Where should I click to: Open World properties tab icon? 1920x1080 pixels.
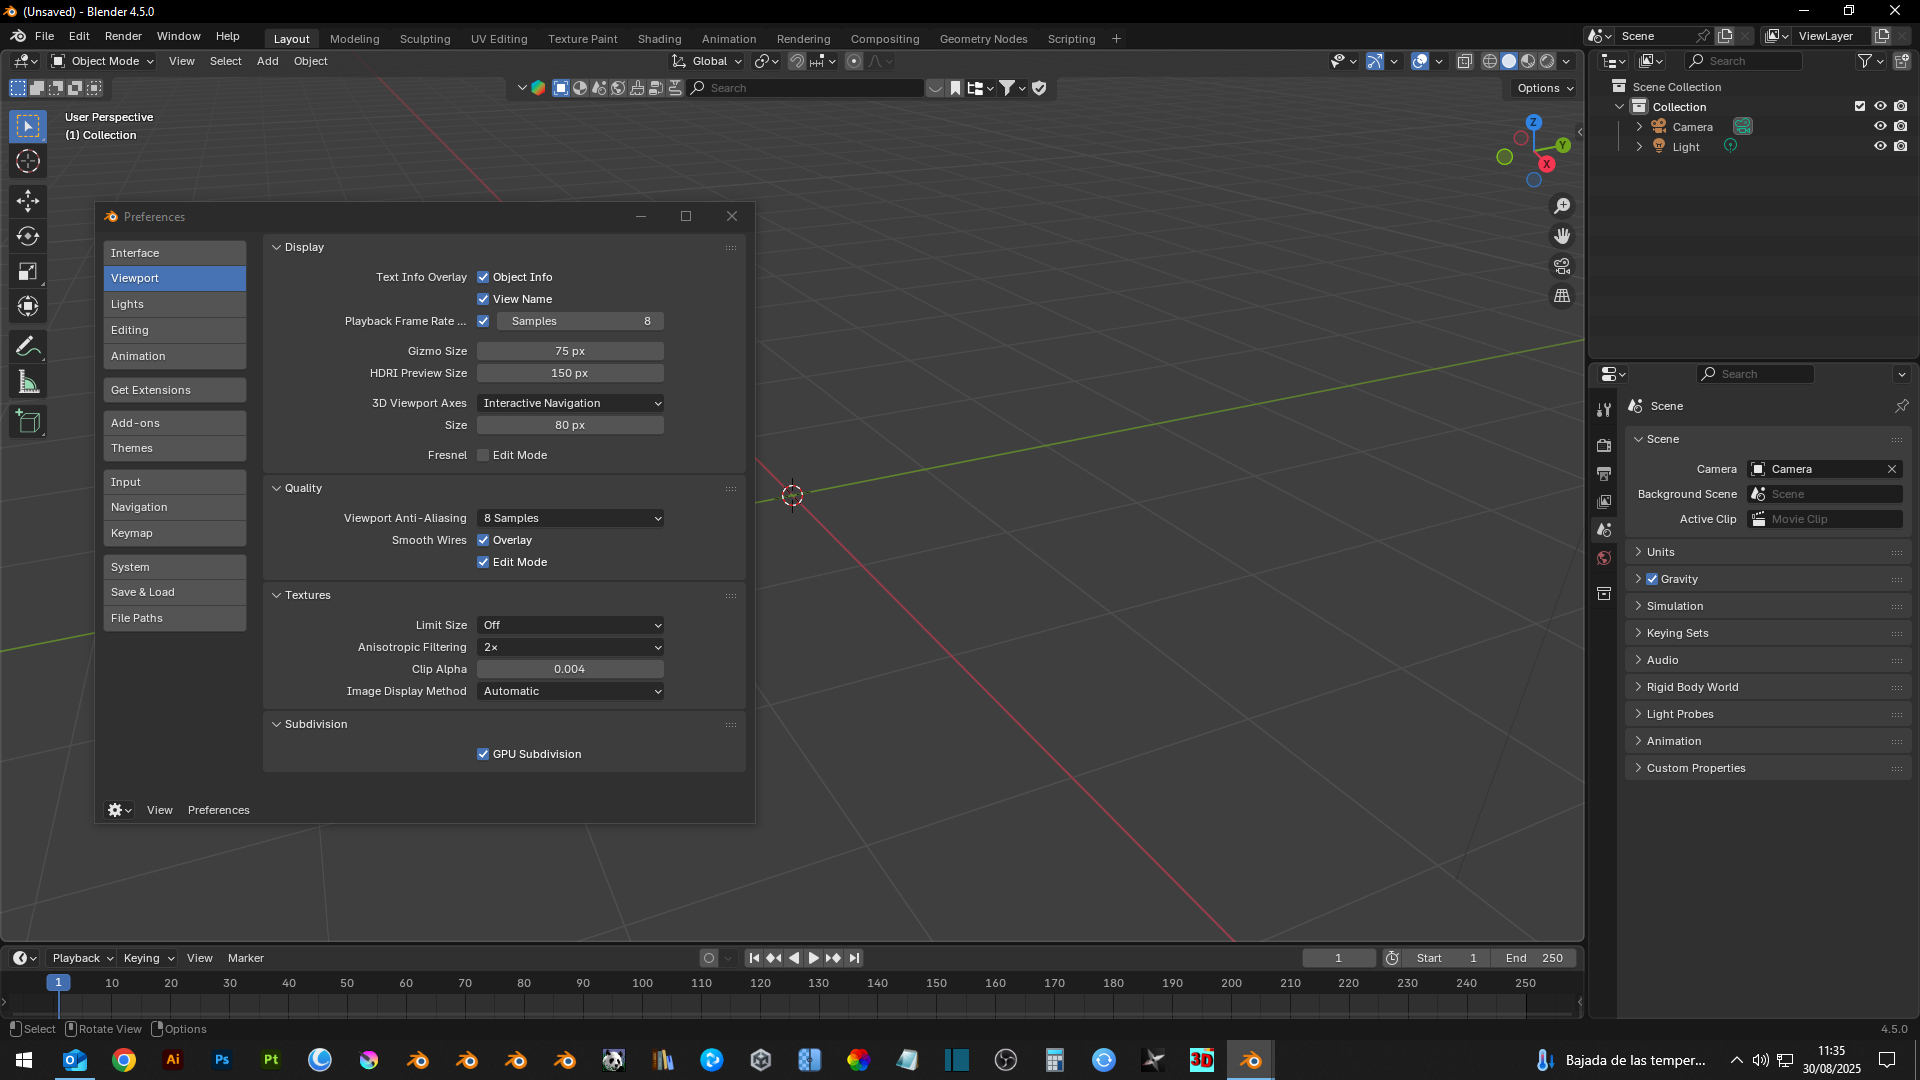pyautogui.click(x=1604, y=558)
